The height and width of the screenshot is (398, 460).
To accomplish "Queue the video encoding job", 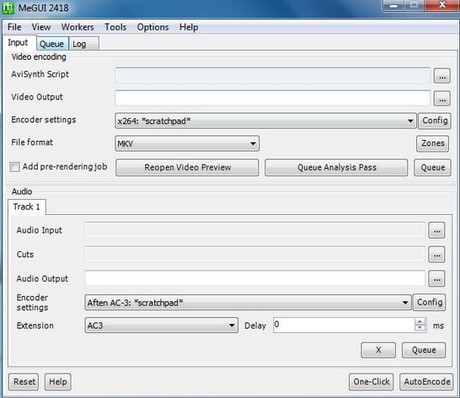I will pyautogui.click(x=433, y=167).
